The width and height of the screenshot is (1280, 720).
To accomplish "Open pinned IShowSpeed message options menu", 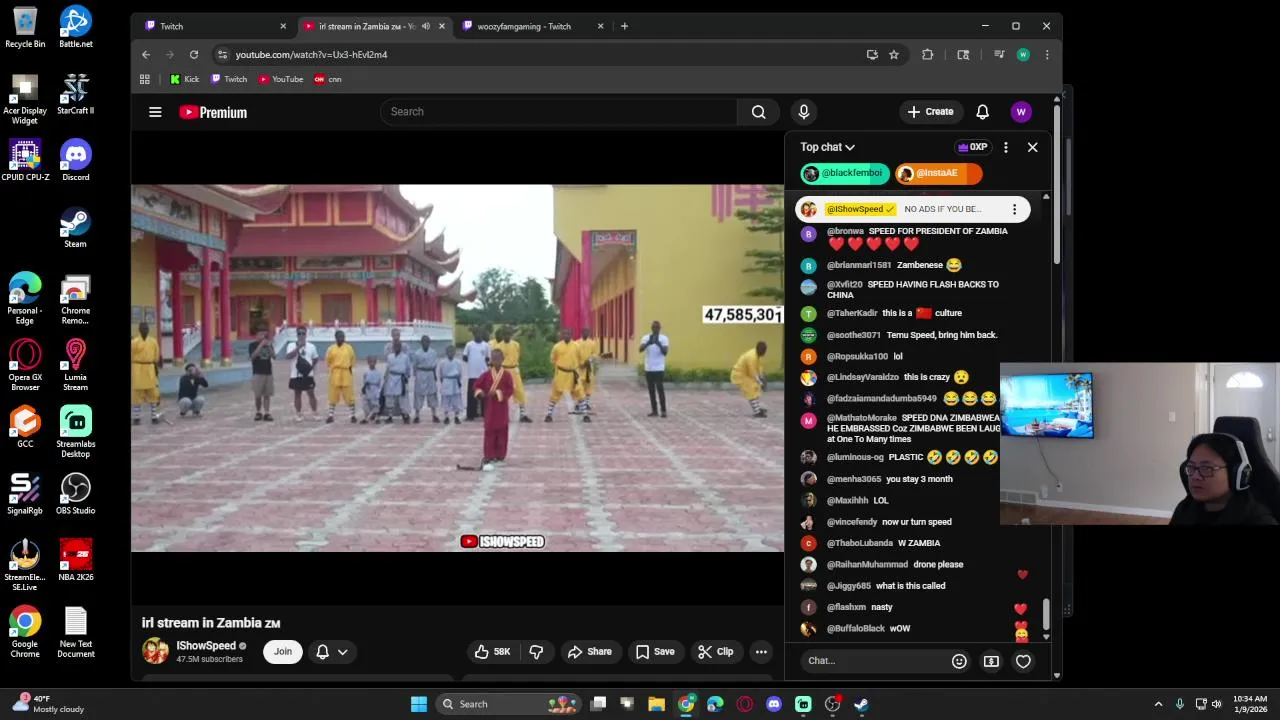I will 1014,209.
